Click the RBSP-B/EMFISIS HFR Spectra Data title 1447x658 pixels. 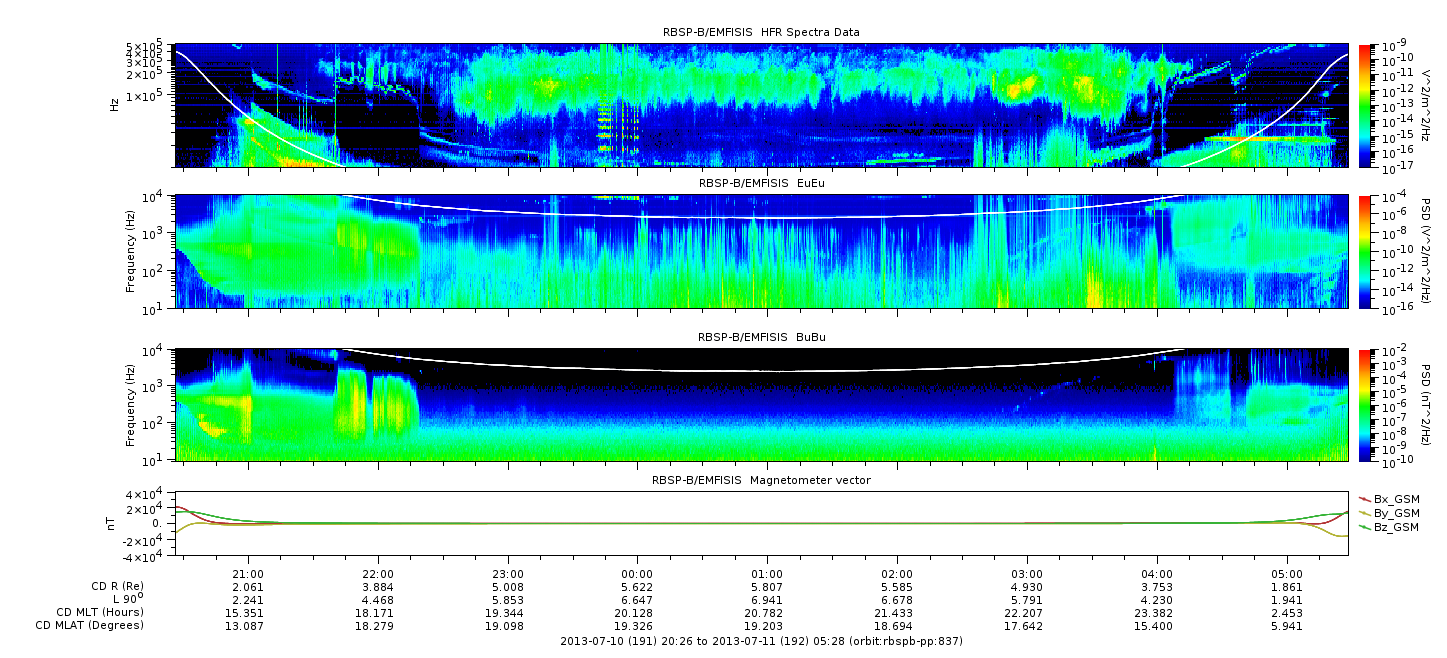760,32
